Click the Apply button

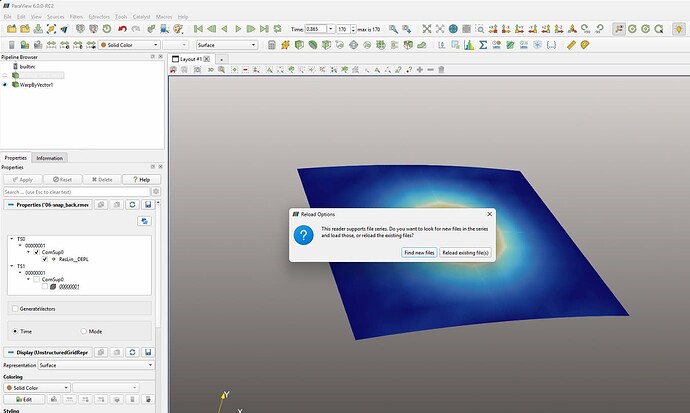(x=22, y=179)
